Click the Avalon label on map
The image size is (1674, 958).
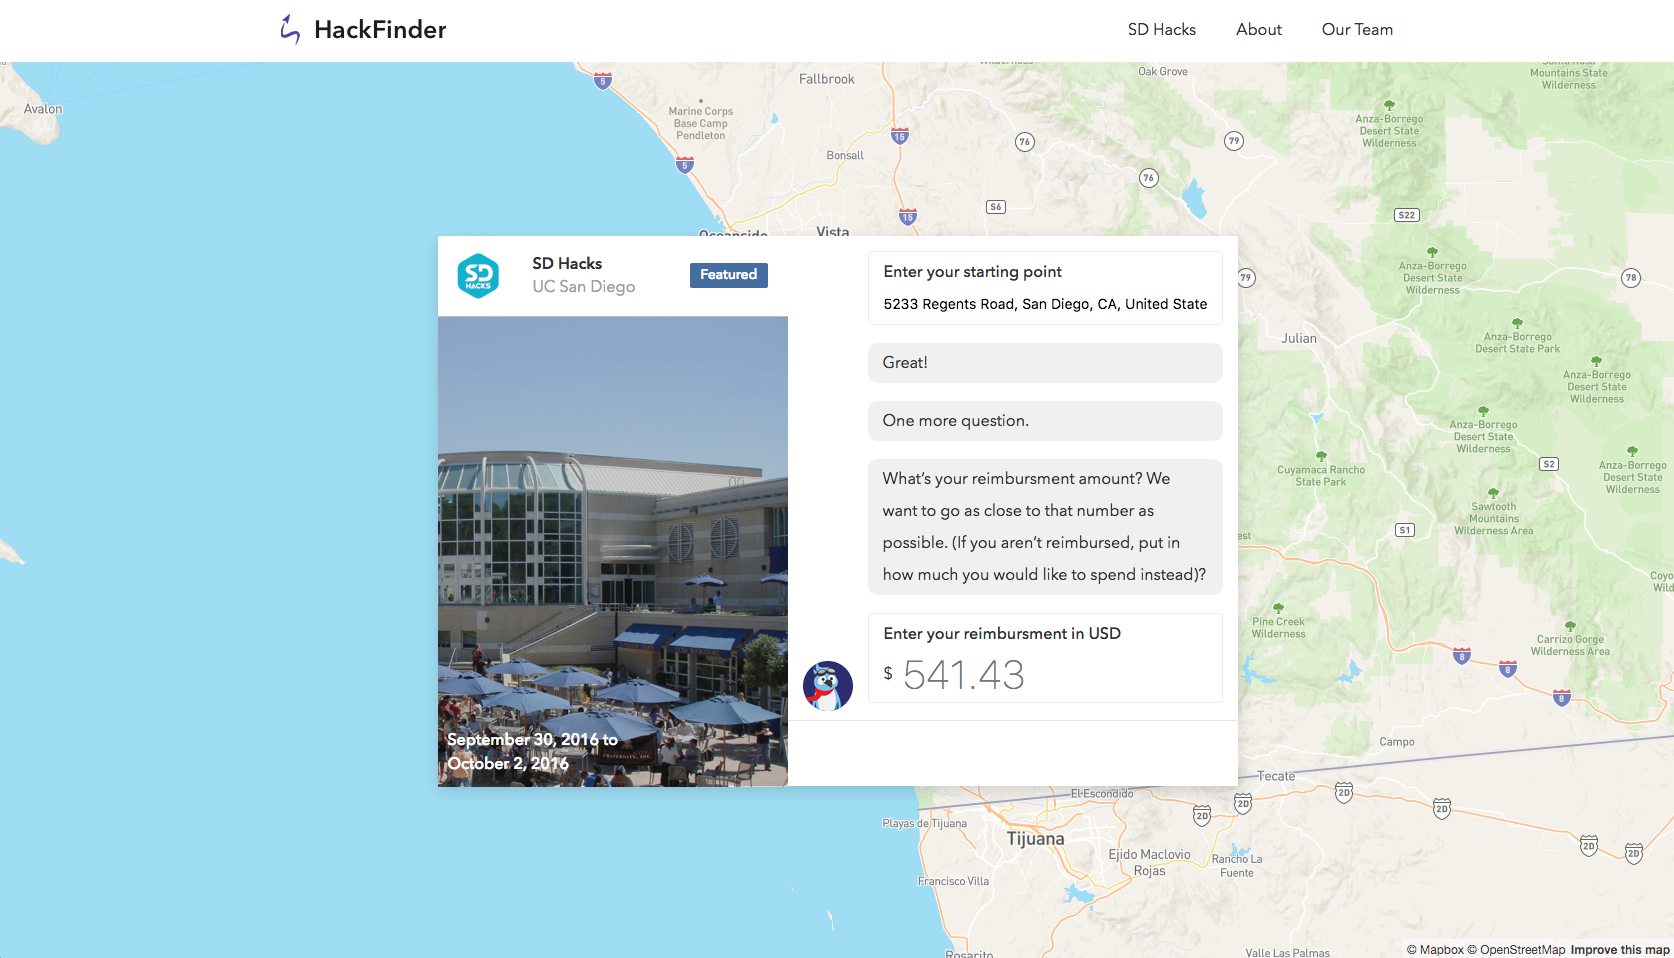(x=43, y=109)
